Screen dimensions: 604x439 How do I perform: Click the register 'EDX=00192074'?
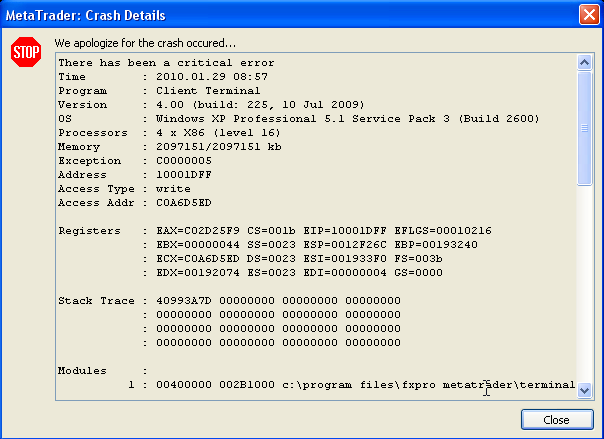point(198,273)
